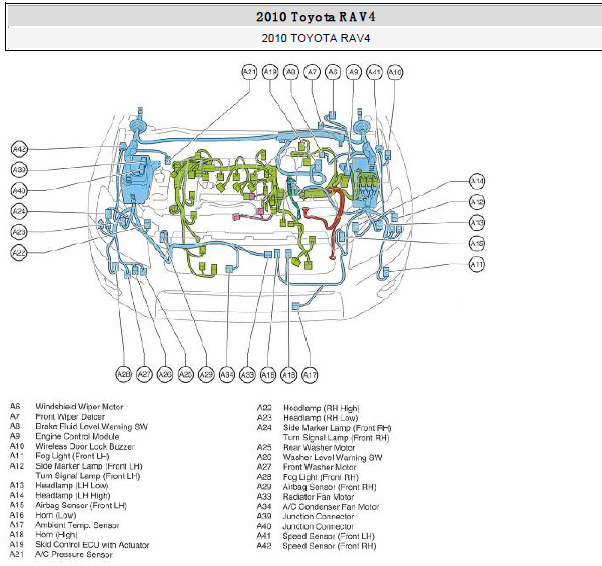Click "Headlamp (LH Low)" legend text

(72, 486)
